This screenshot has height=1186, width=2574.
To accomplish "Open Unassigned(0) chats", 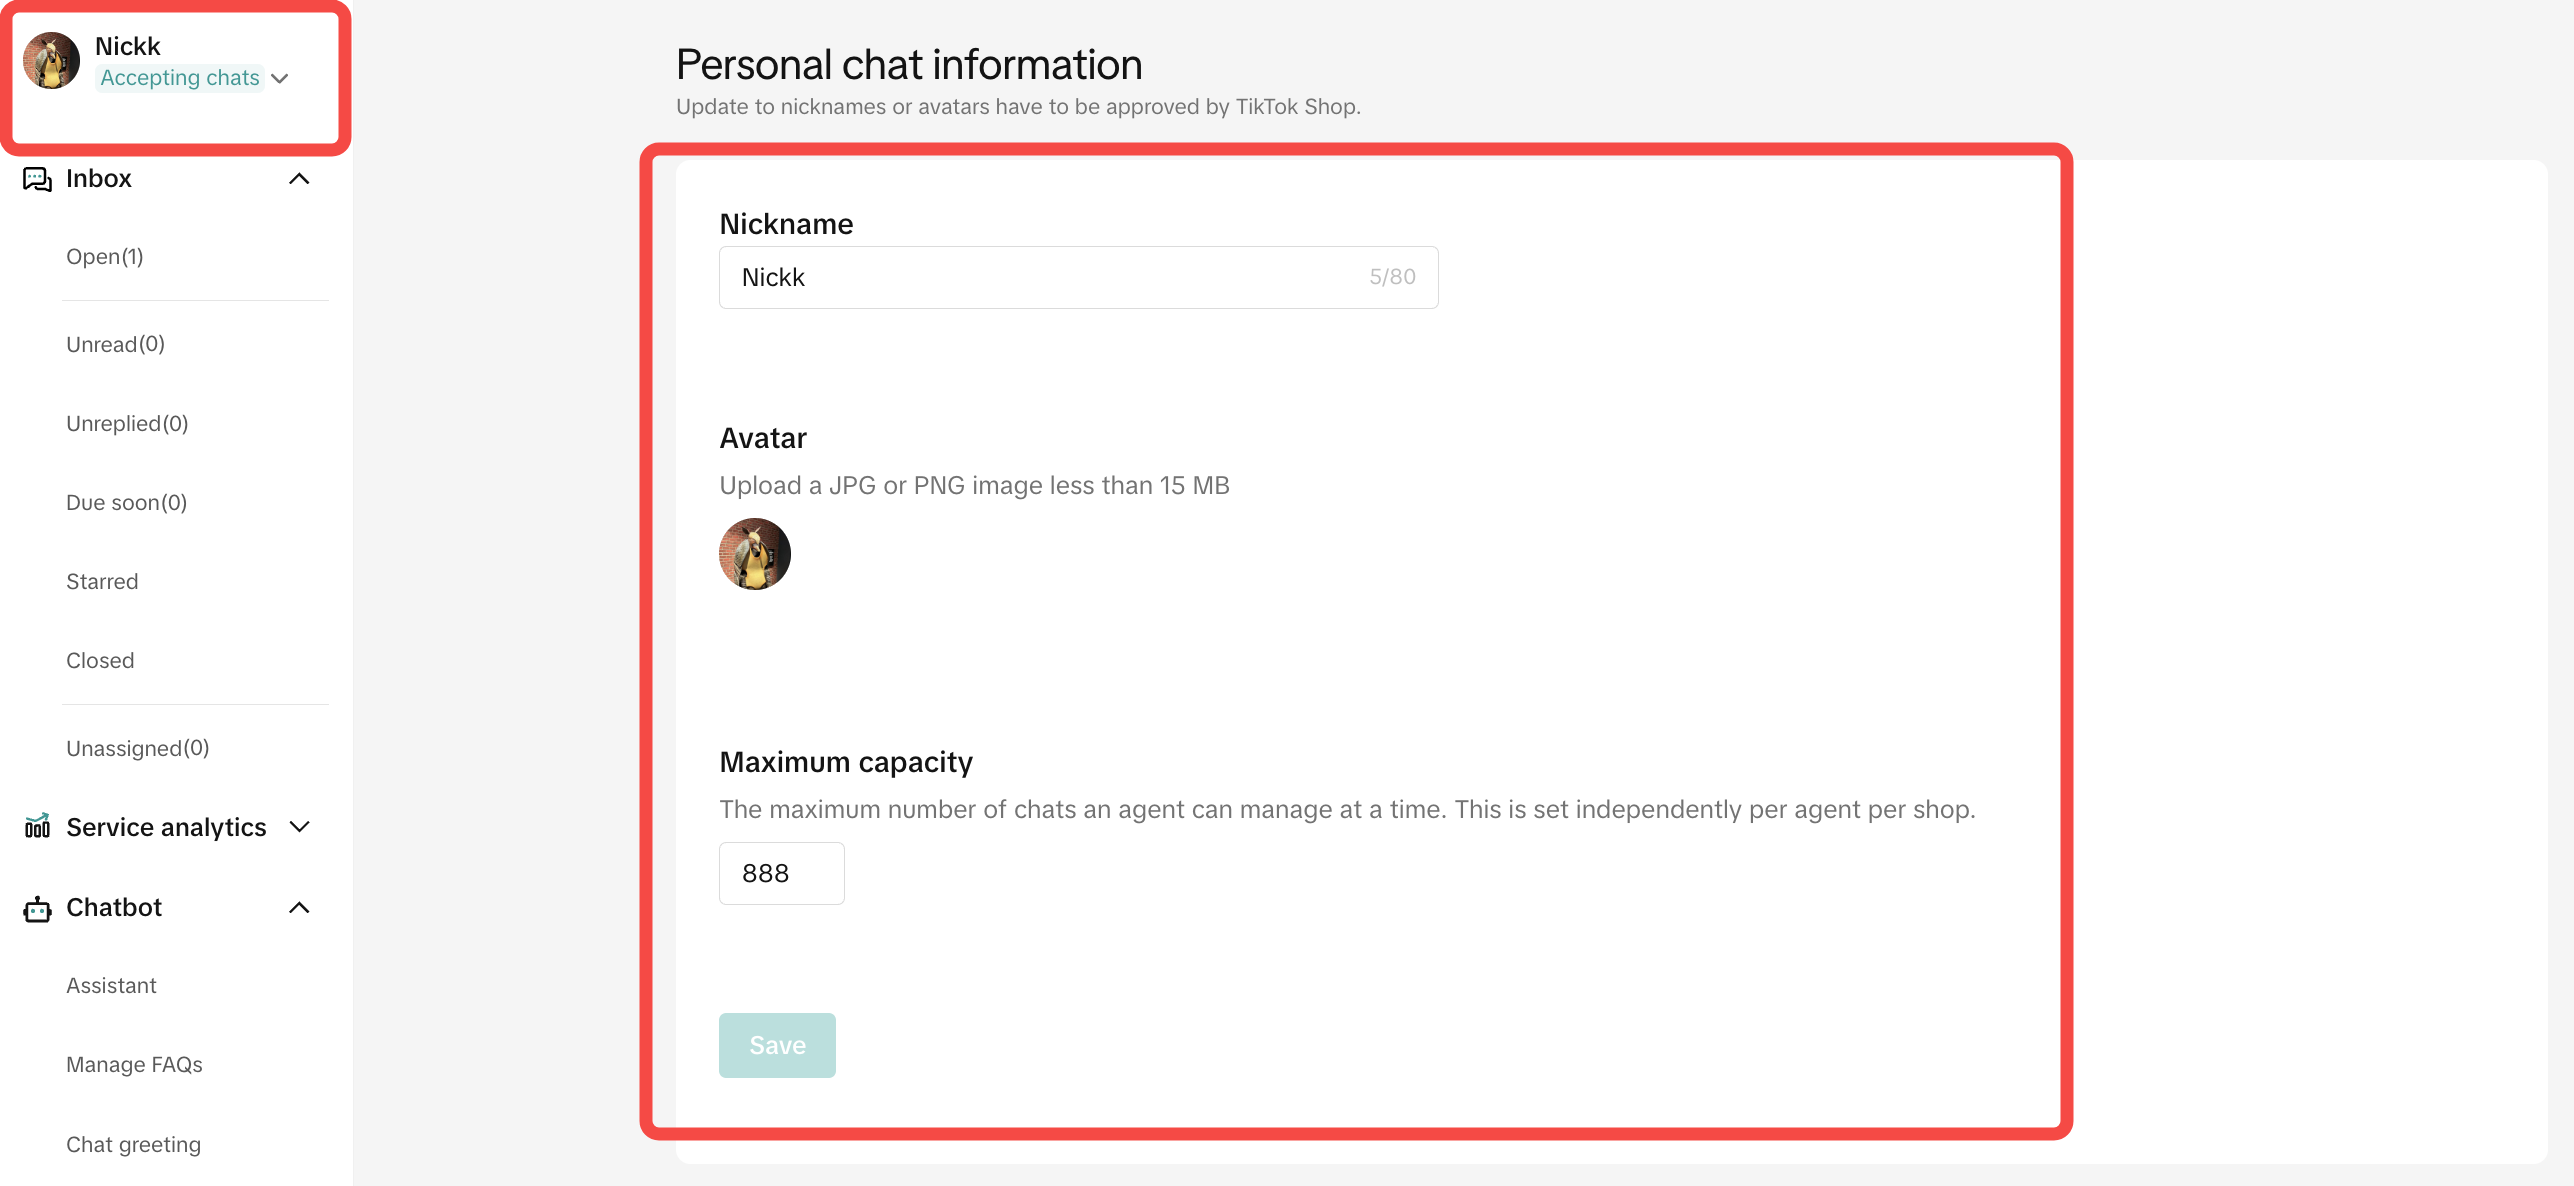I will pyautogui.click(x=137, y=749).
